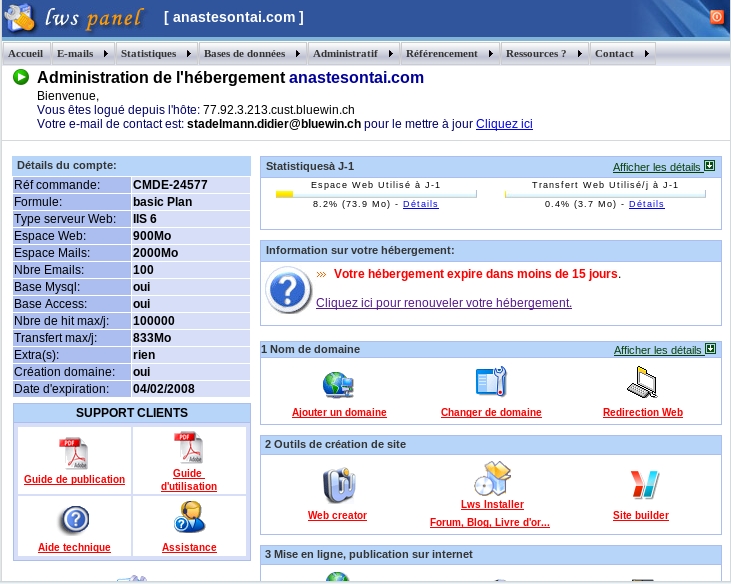
Task: Click arrow next to Contact menu
Action: [x=647, y=54]
